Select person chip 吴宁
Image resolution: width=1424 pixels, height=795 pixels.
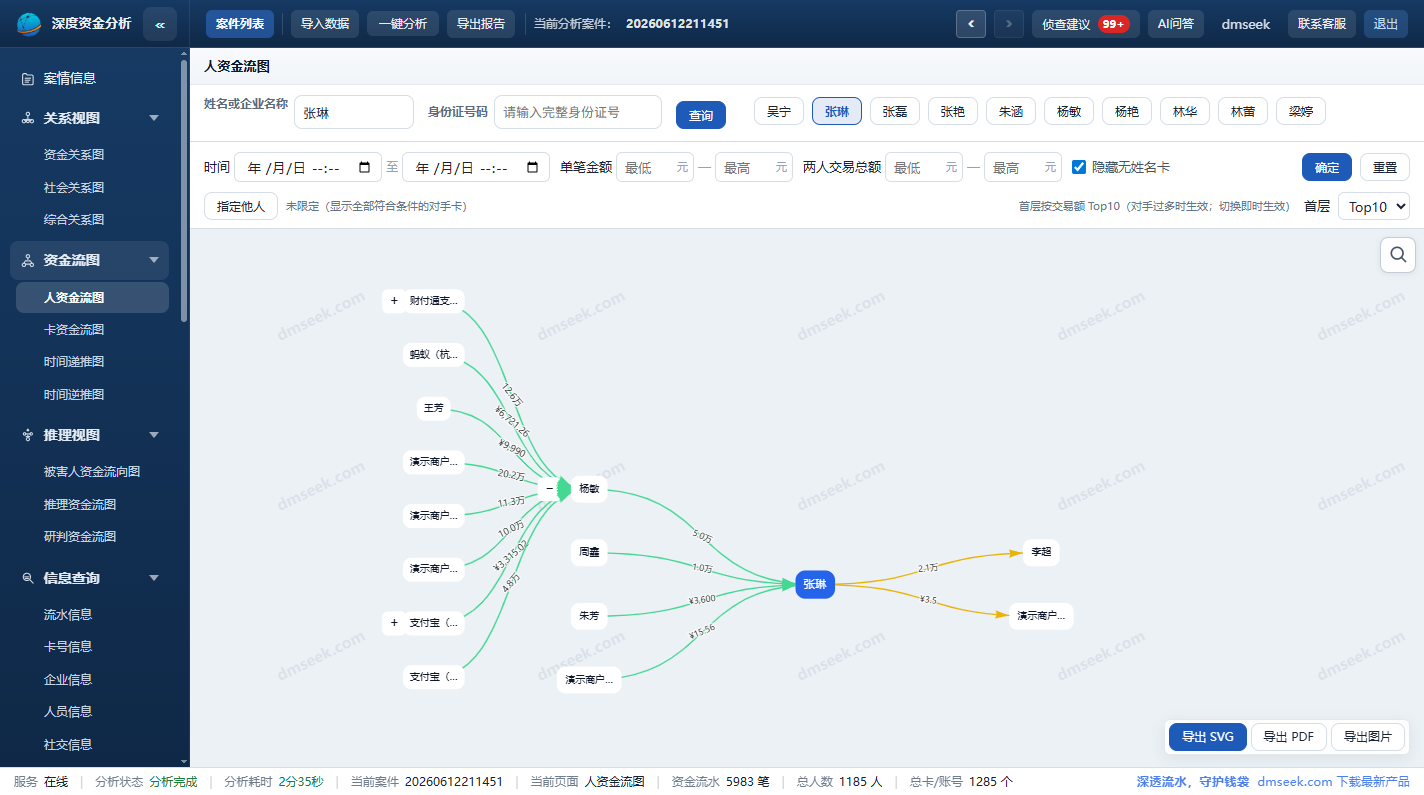point(779,111)
